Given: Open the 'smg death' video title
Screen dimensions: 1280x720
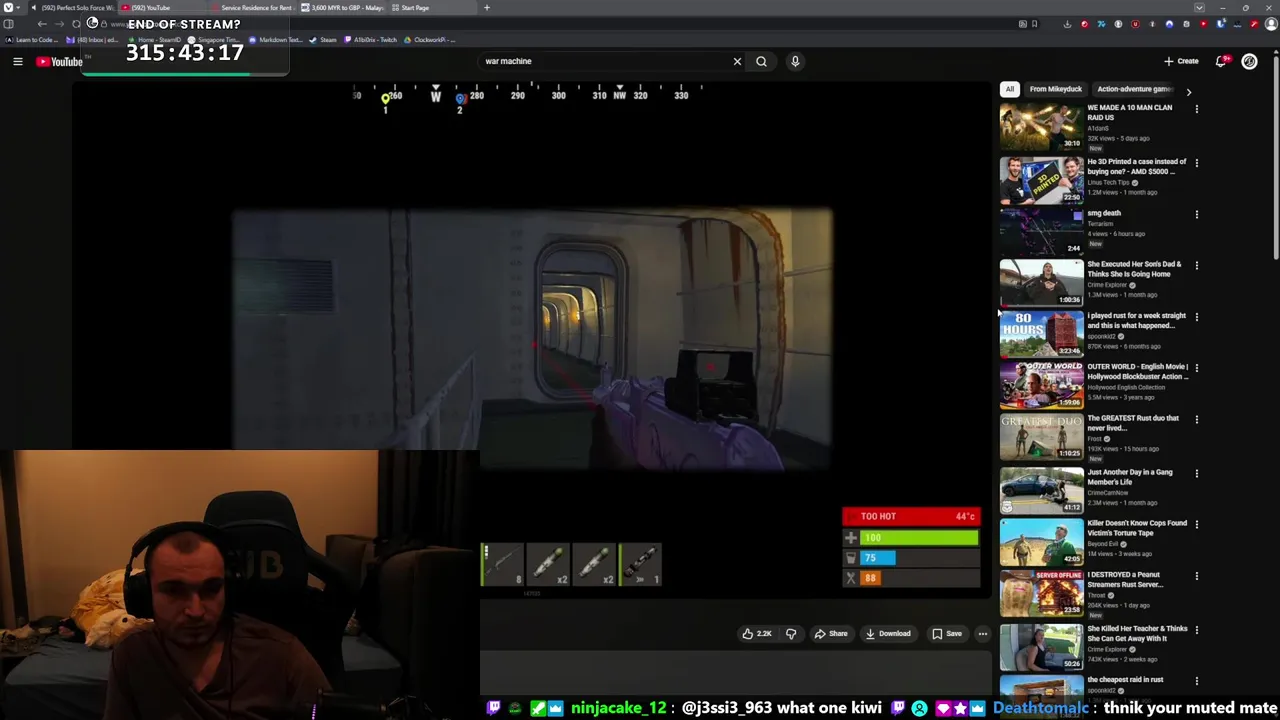Looking at the screenshot, I should 1104,213.
